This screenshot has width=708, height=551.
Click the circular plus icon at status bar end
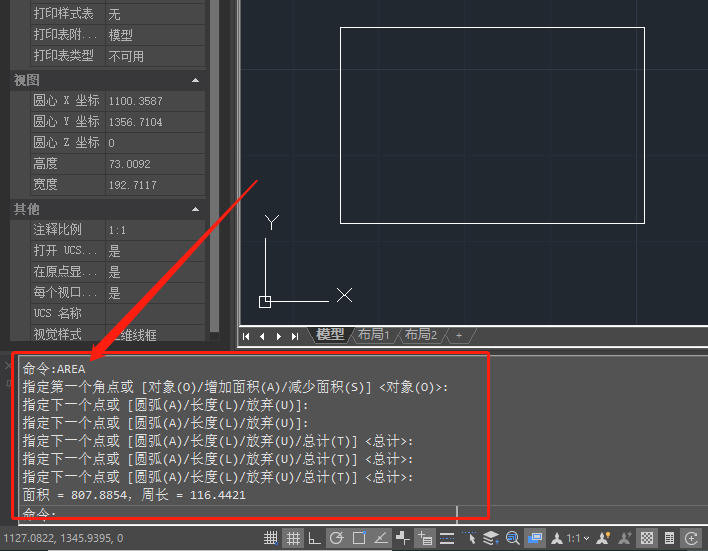pos(691,538)
